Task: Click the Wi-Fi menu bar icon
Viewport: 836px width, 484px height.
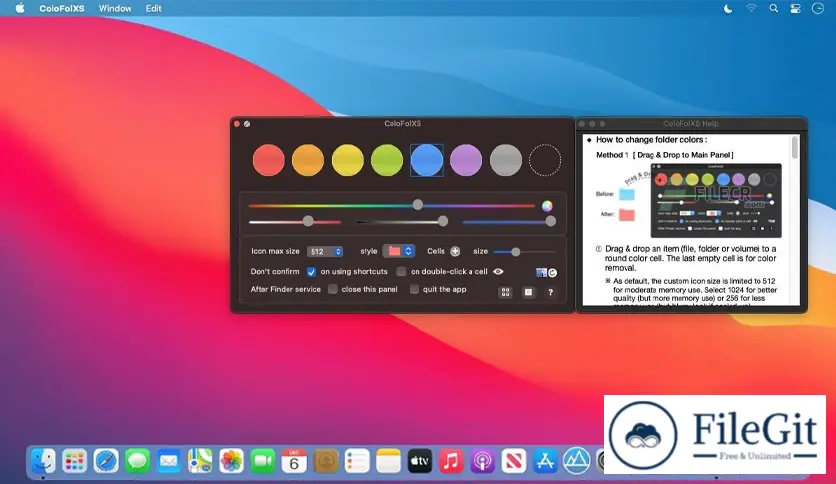Action: click(751, 8)
